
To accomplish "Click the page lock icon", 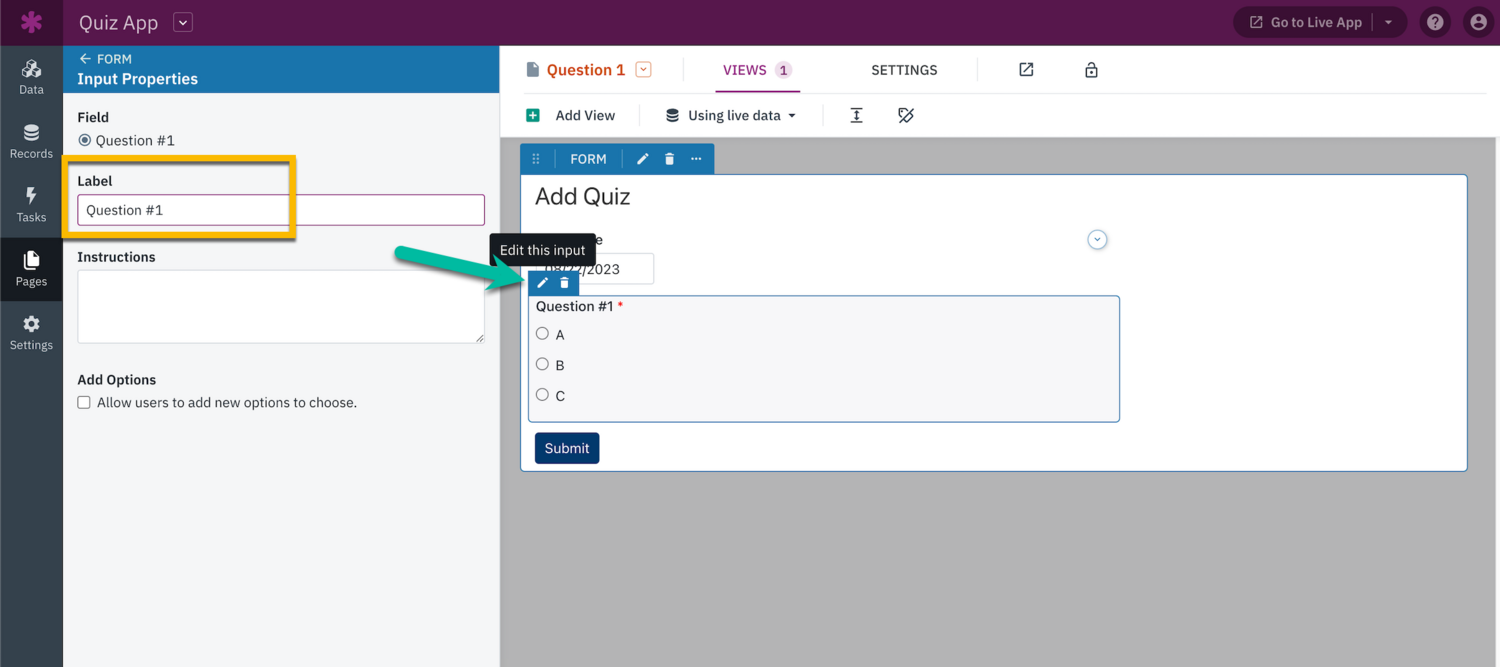I will 1091,70.
